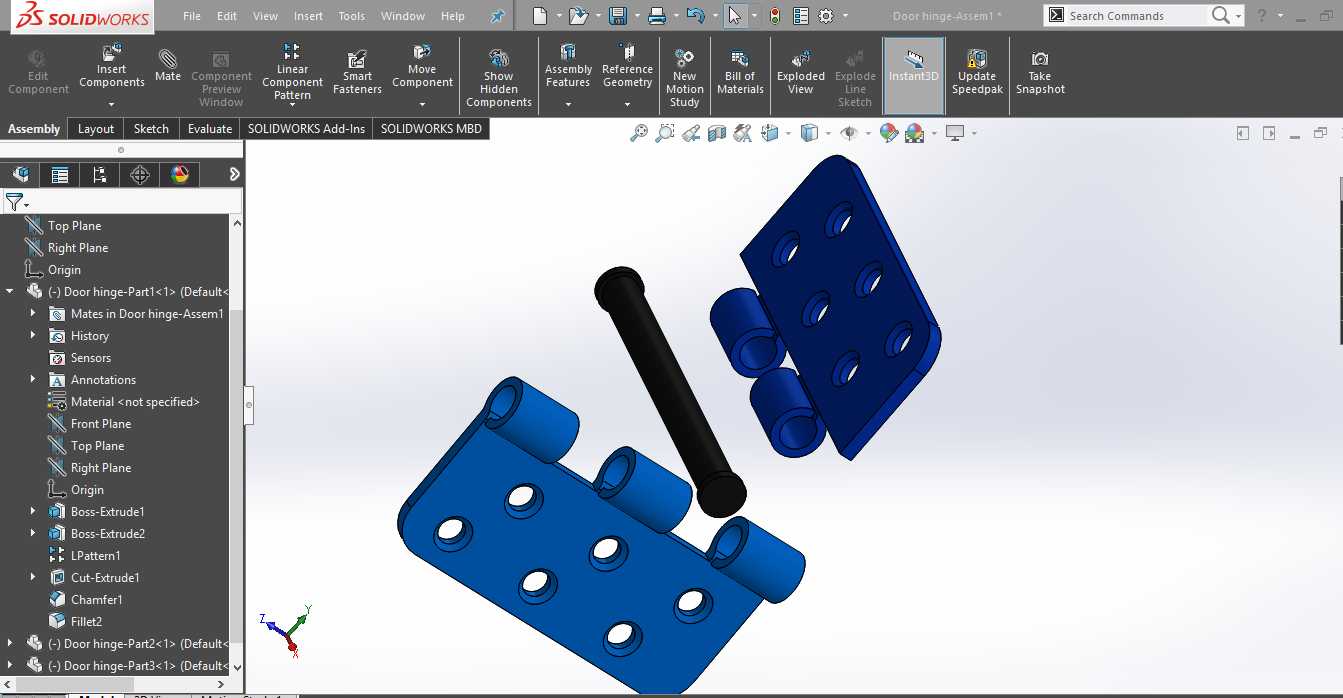Switch to SOLIDWORKS Add-Ins tab
The height and width of the screenshot is (698, 1343).
click(x=306, y=128)
